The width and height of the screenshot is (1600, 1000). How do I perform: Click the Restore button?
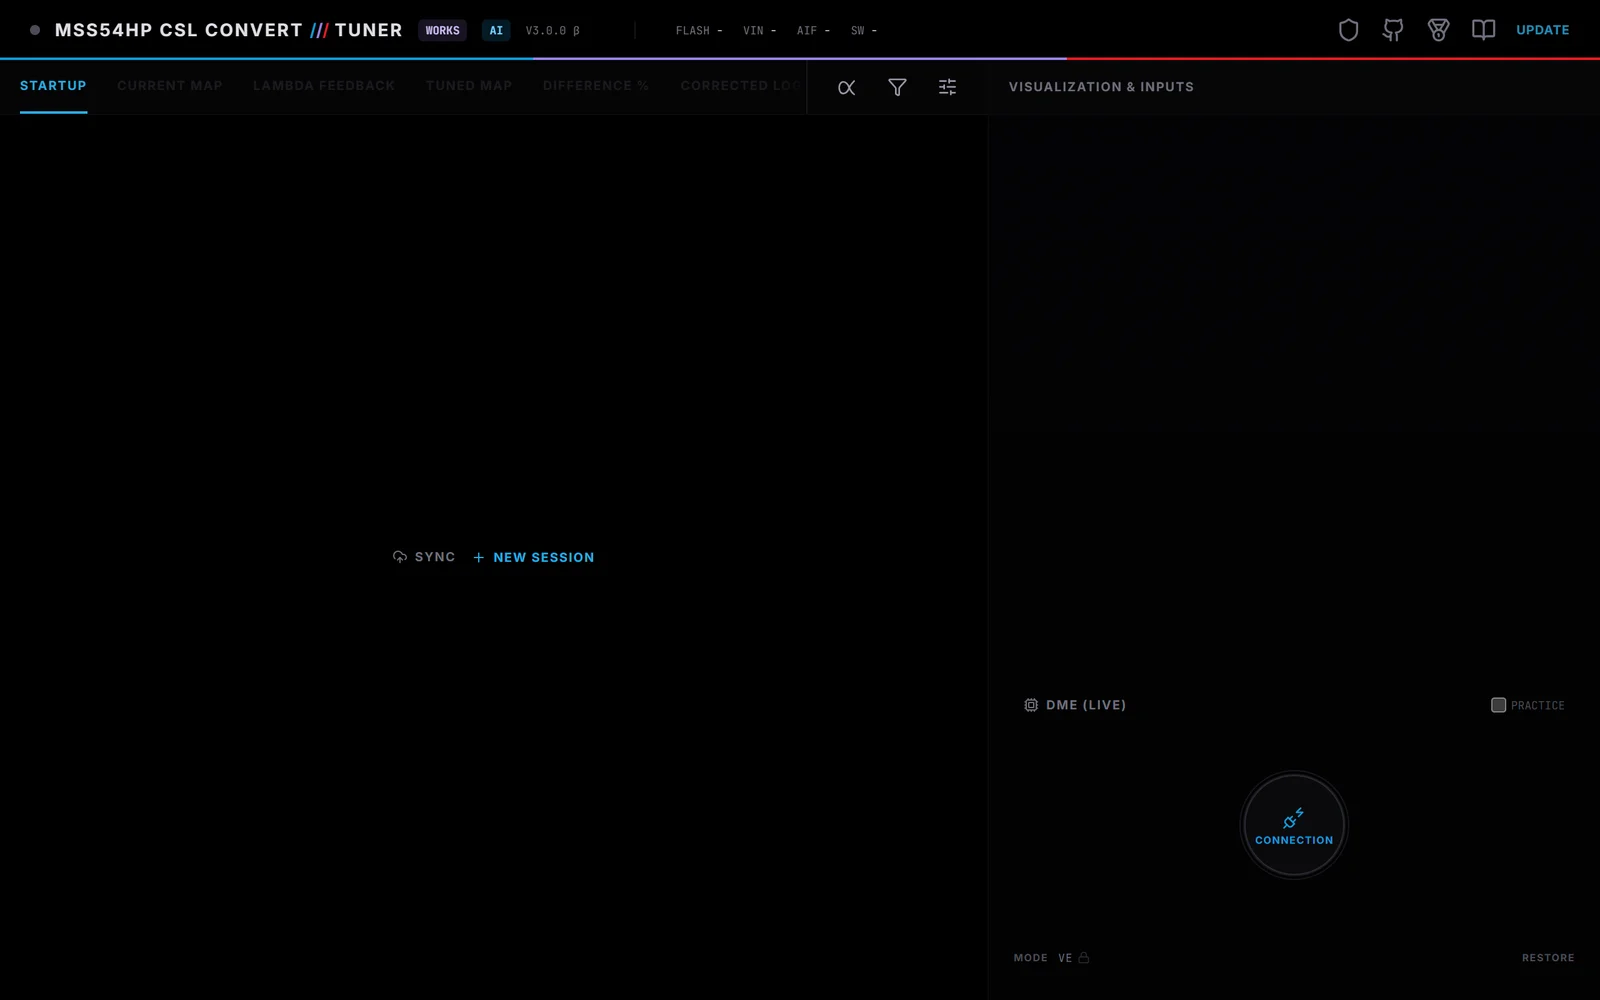point(1548,958)
